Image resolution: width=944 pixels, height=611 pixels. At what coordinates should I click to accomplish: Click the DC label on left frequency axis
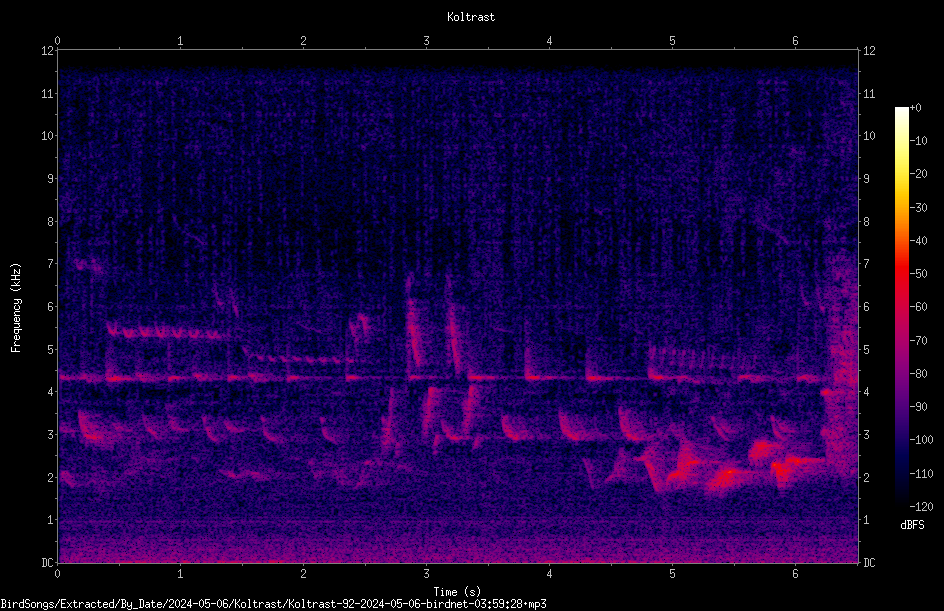tap(47, 563)
